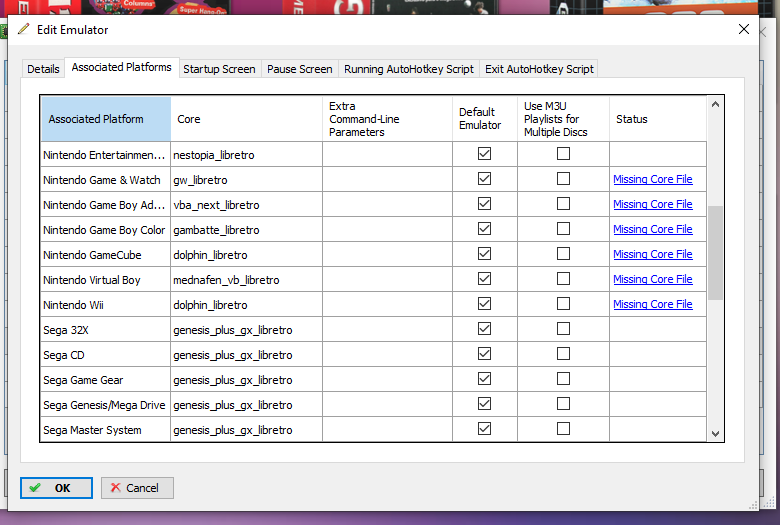The height and width of the screenshot is (525, 780).
Task: Open Missing Core File link for Game & Watch
Action: click(653, 179)
